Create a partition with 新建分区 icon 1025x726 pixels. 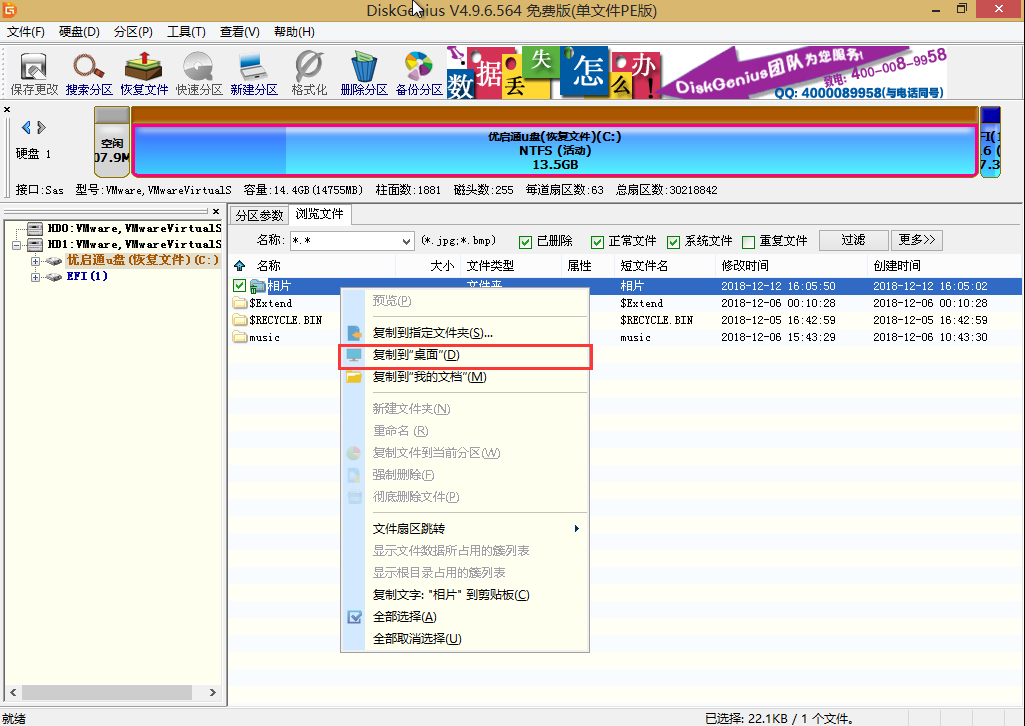tap(254, 73)
